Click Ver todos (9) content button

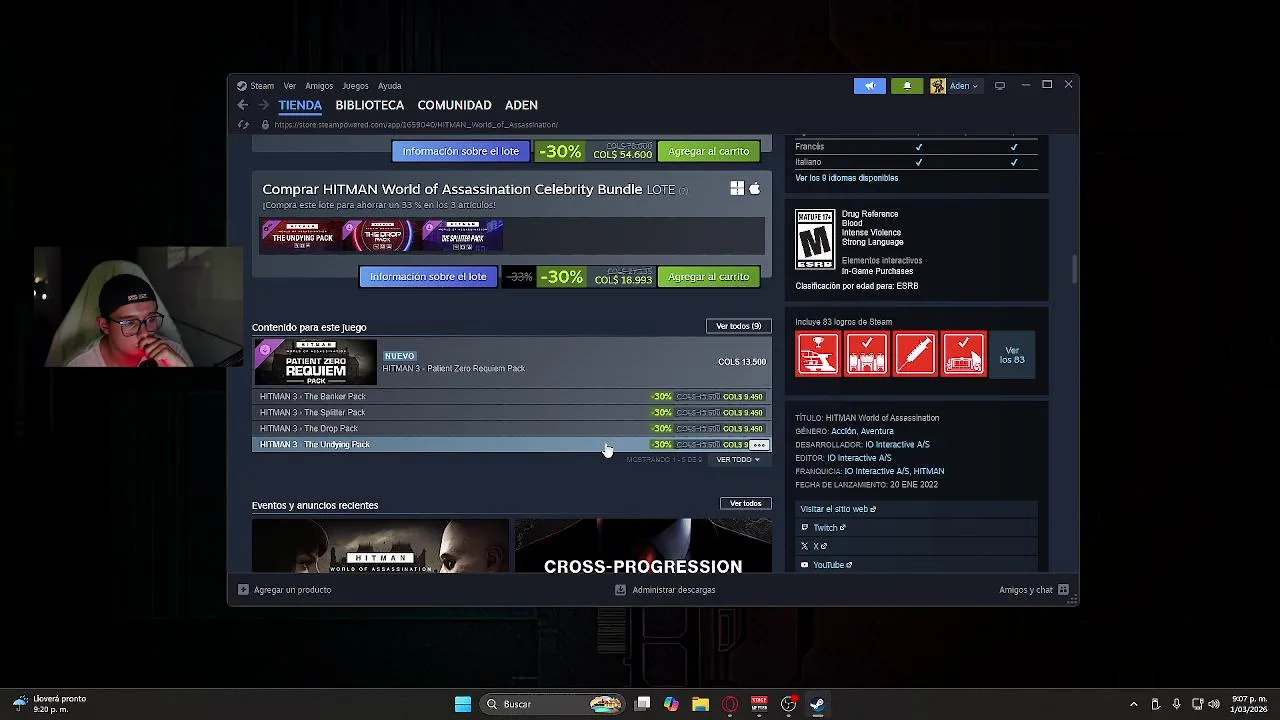(738, 326)
